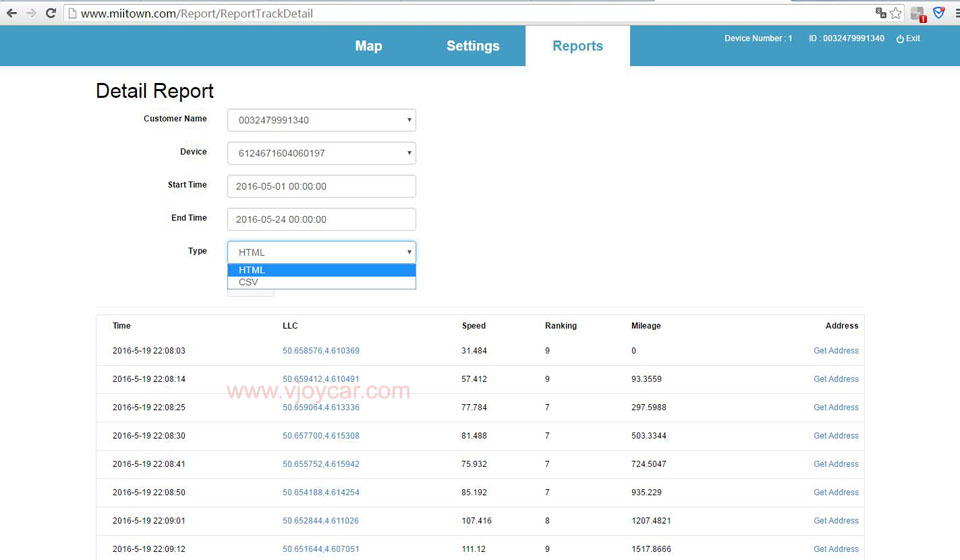
Task: Open the extension icon with red badge
Action: pyautogui.click(x=918, y=14)
